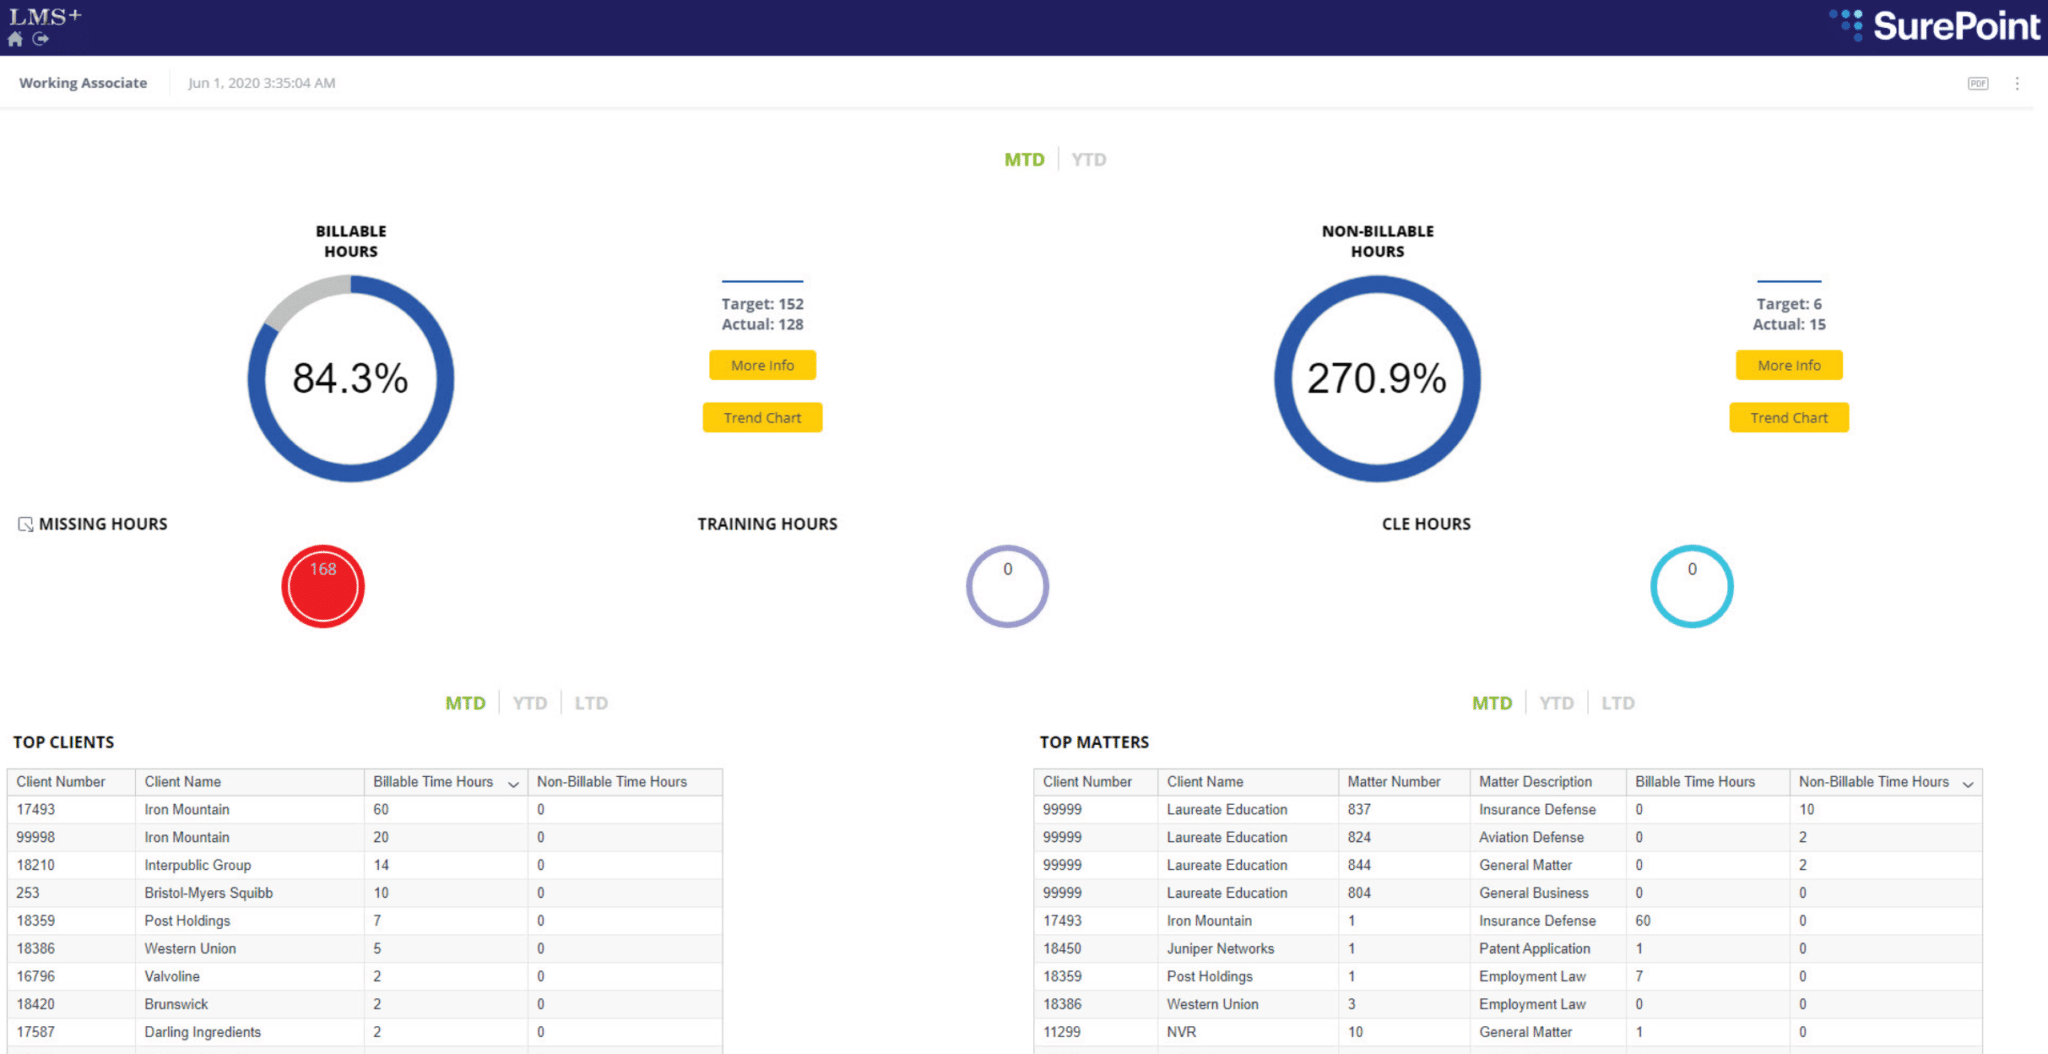Switch to the YTD tab at top of dashboard

(1088, 158)
